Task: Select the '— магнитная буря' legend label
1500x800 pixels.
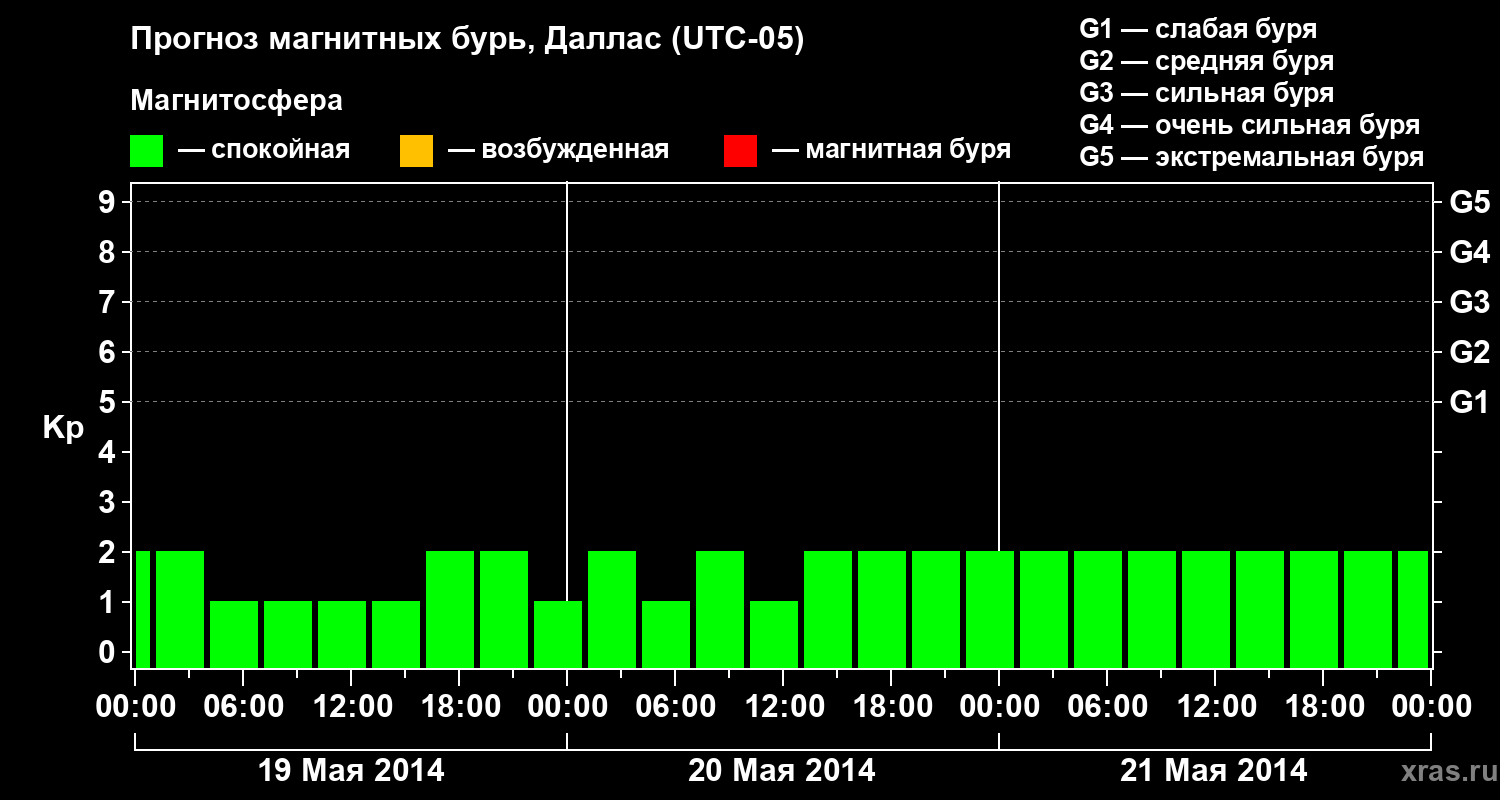Action: coord(892,150)
